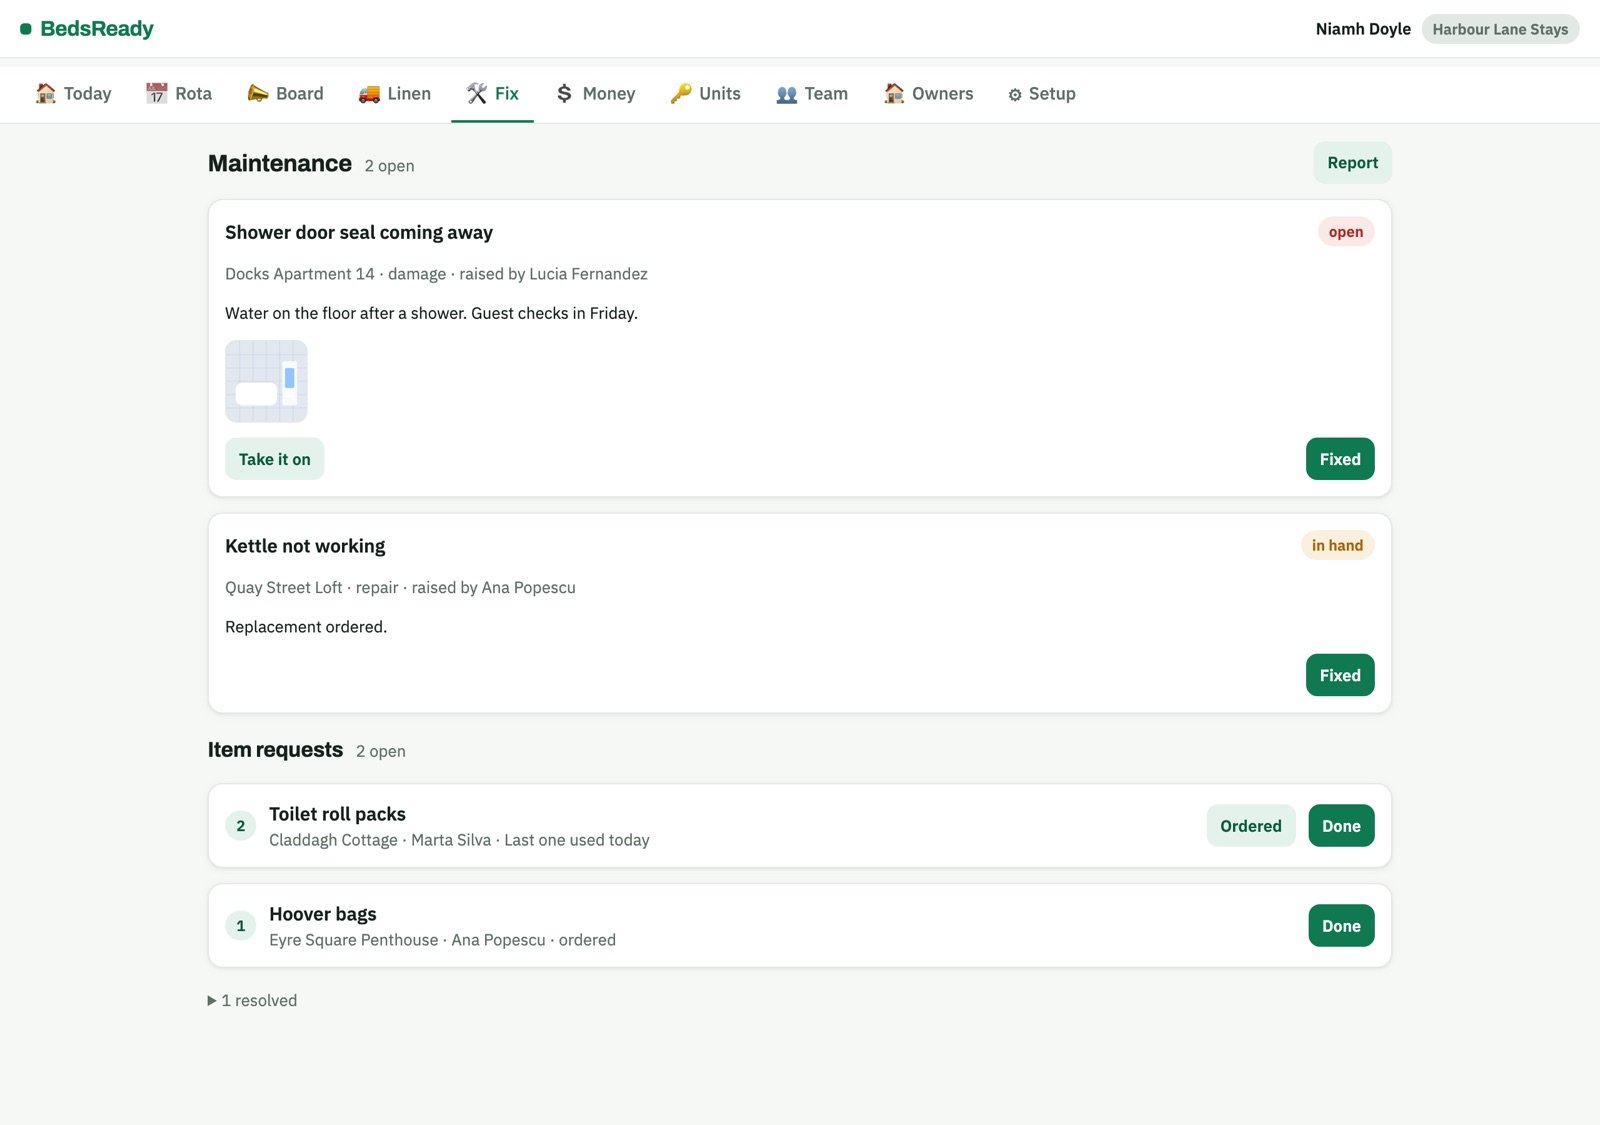Click the BedsReady brand name
Viewport: 1600px width, 1125px height.
click(97, 29)
